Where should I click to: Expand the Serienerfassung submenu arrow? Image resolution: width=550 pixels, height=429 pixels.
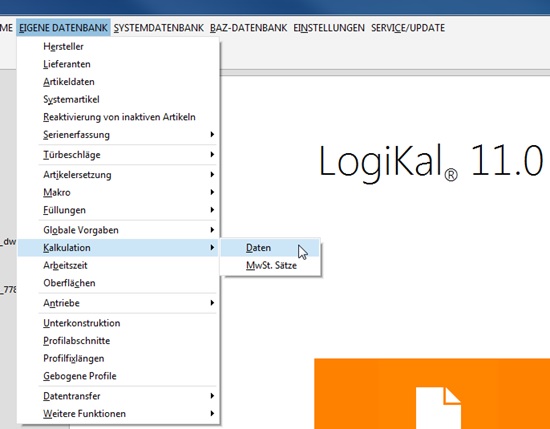(212, 135)
